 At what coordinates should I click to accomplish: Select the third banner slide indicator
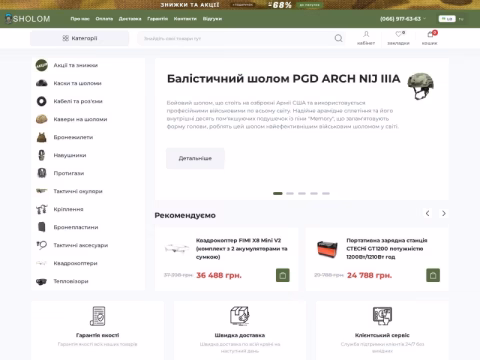coord(302,193)
